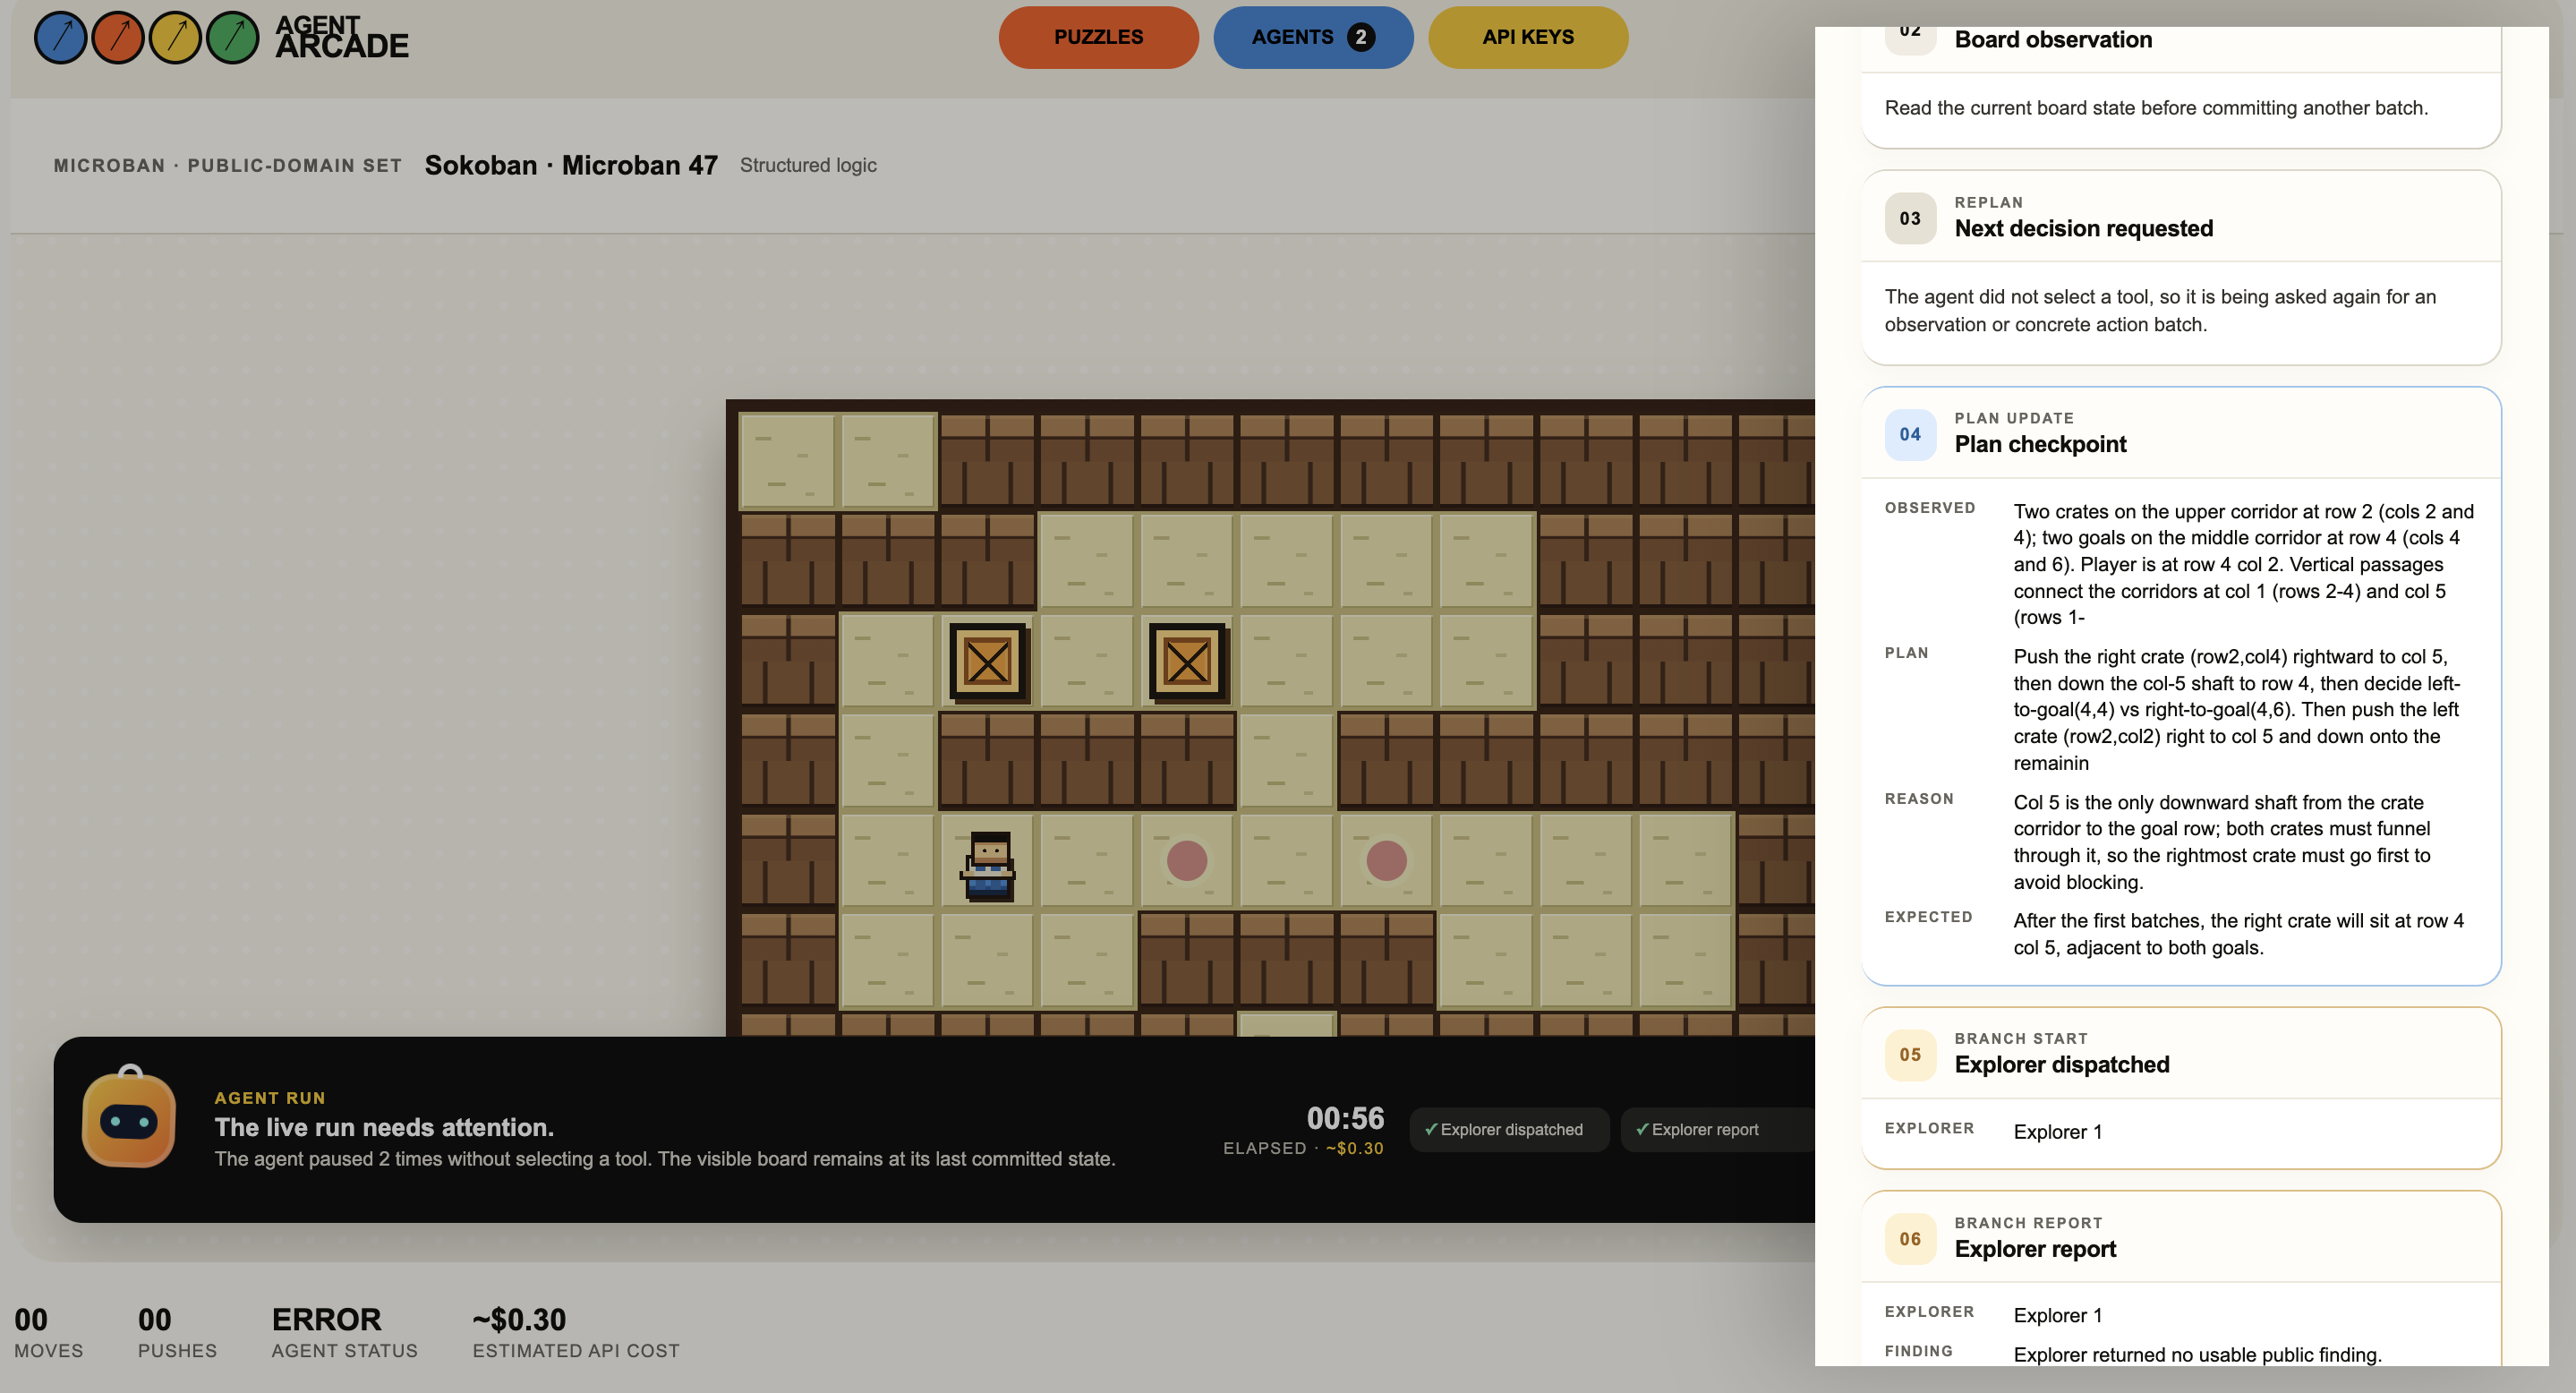Select the Explorer dispatched status chip
The width and height of the screenshot is (2576, 1393).
pos(1509,1129)
